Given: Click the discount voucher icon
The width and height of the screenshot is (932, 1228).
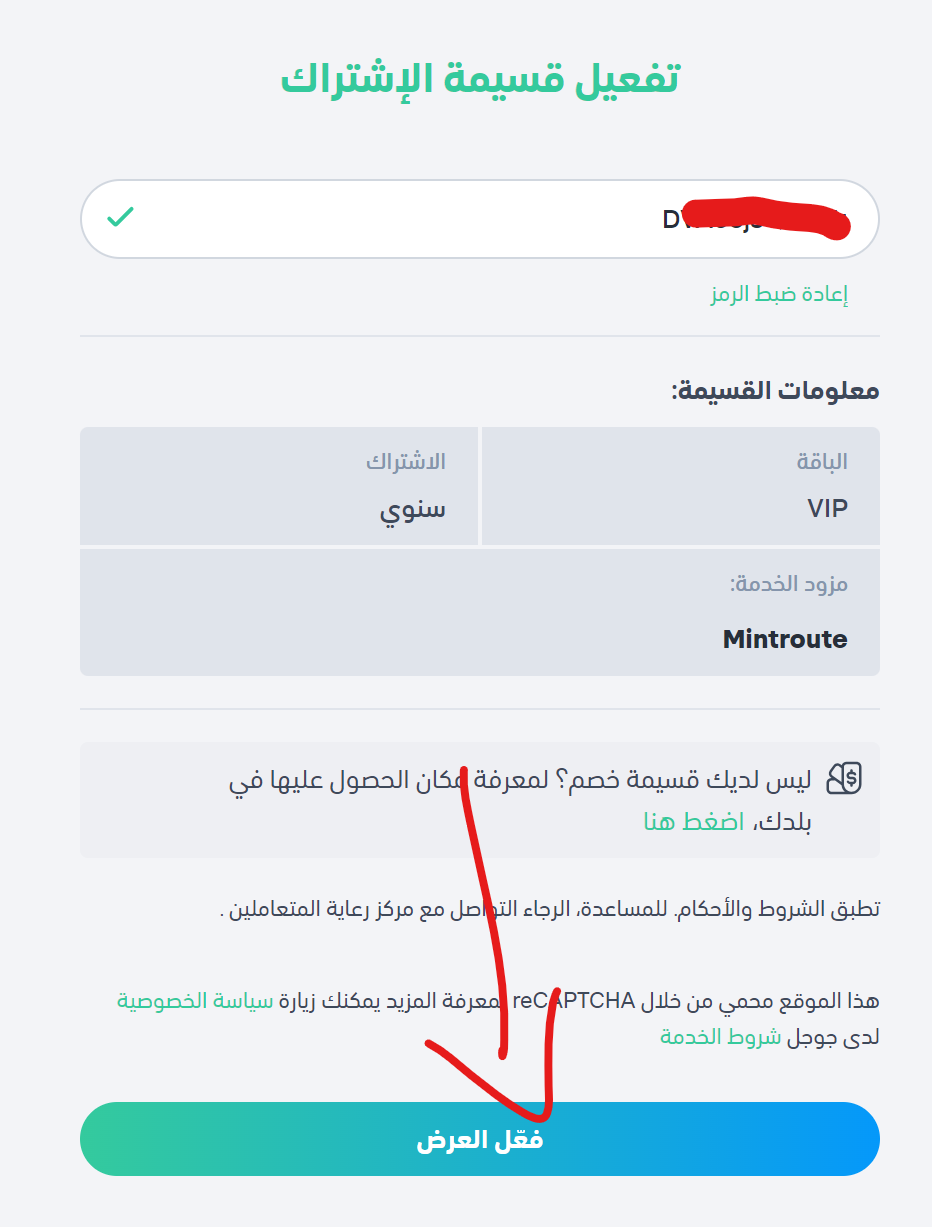Looking at the screenshot, I should point(844,779).
